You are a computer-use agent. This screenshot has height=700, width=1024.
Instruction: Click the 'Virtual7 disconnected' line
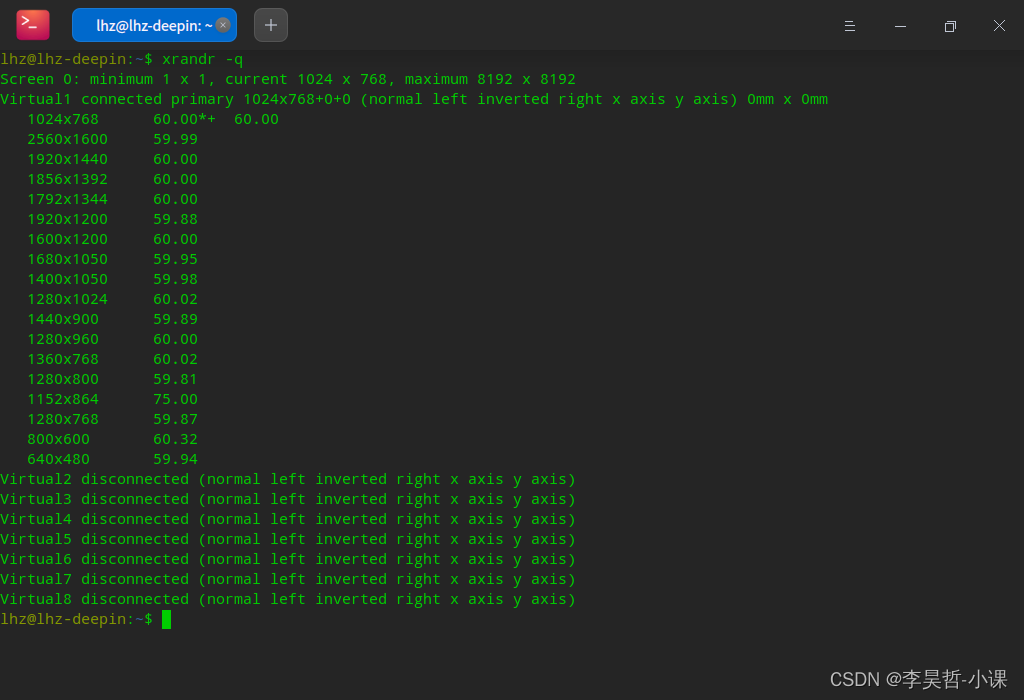click(288, 579)
